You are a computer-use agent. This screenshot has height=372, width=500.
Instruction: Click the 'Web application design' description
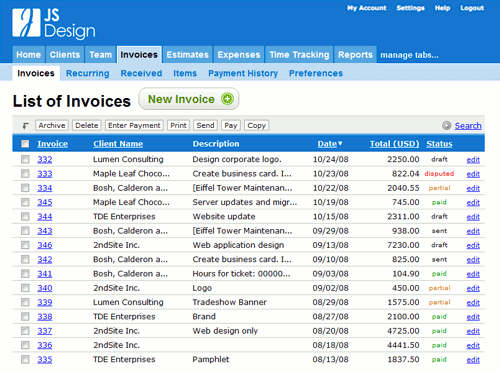[238, 245]
